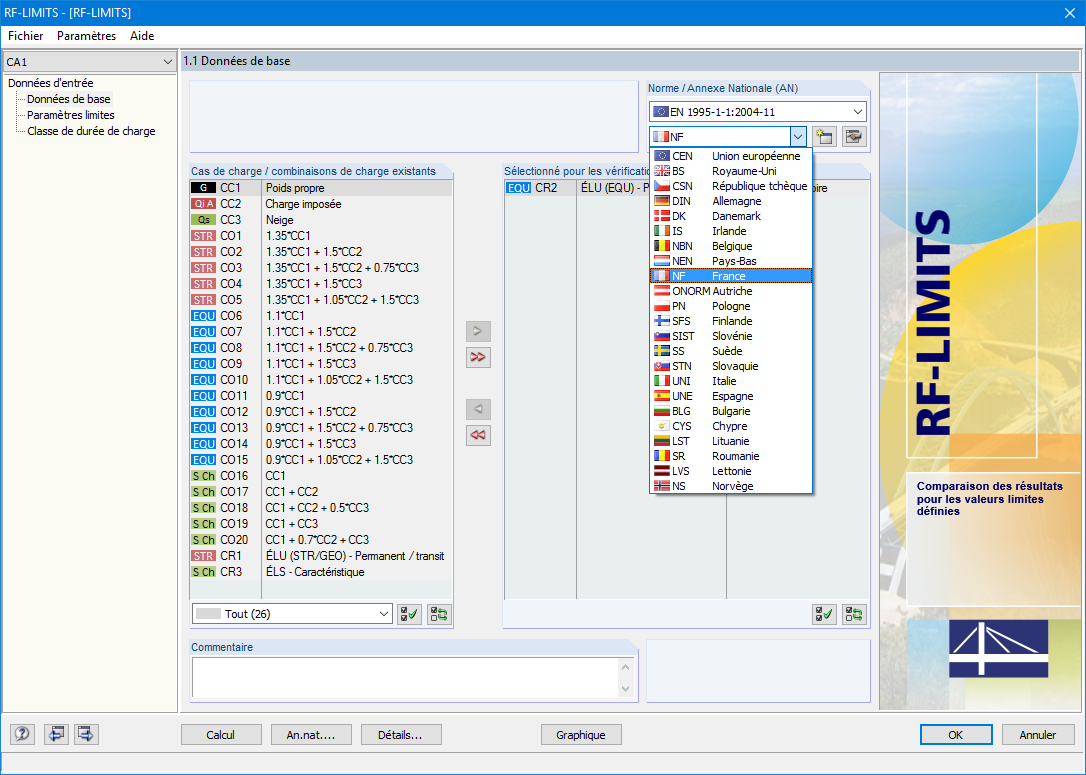Invert selection in selected-for-verification list
The image size is (1086, 775).
point(854,614)
